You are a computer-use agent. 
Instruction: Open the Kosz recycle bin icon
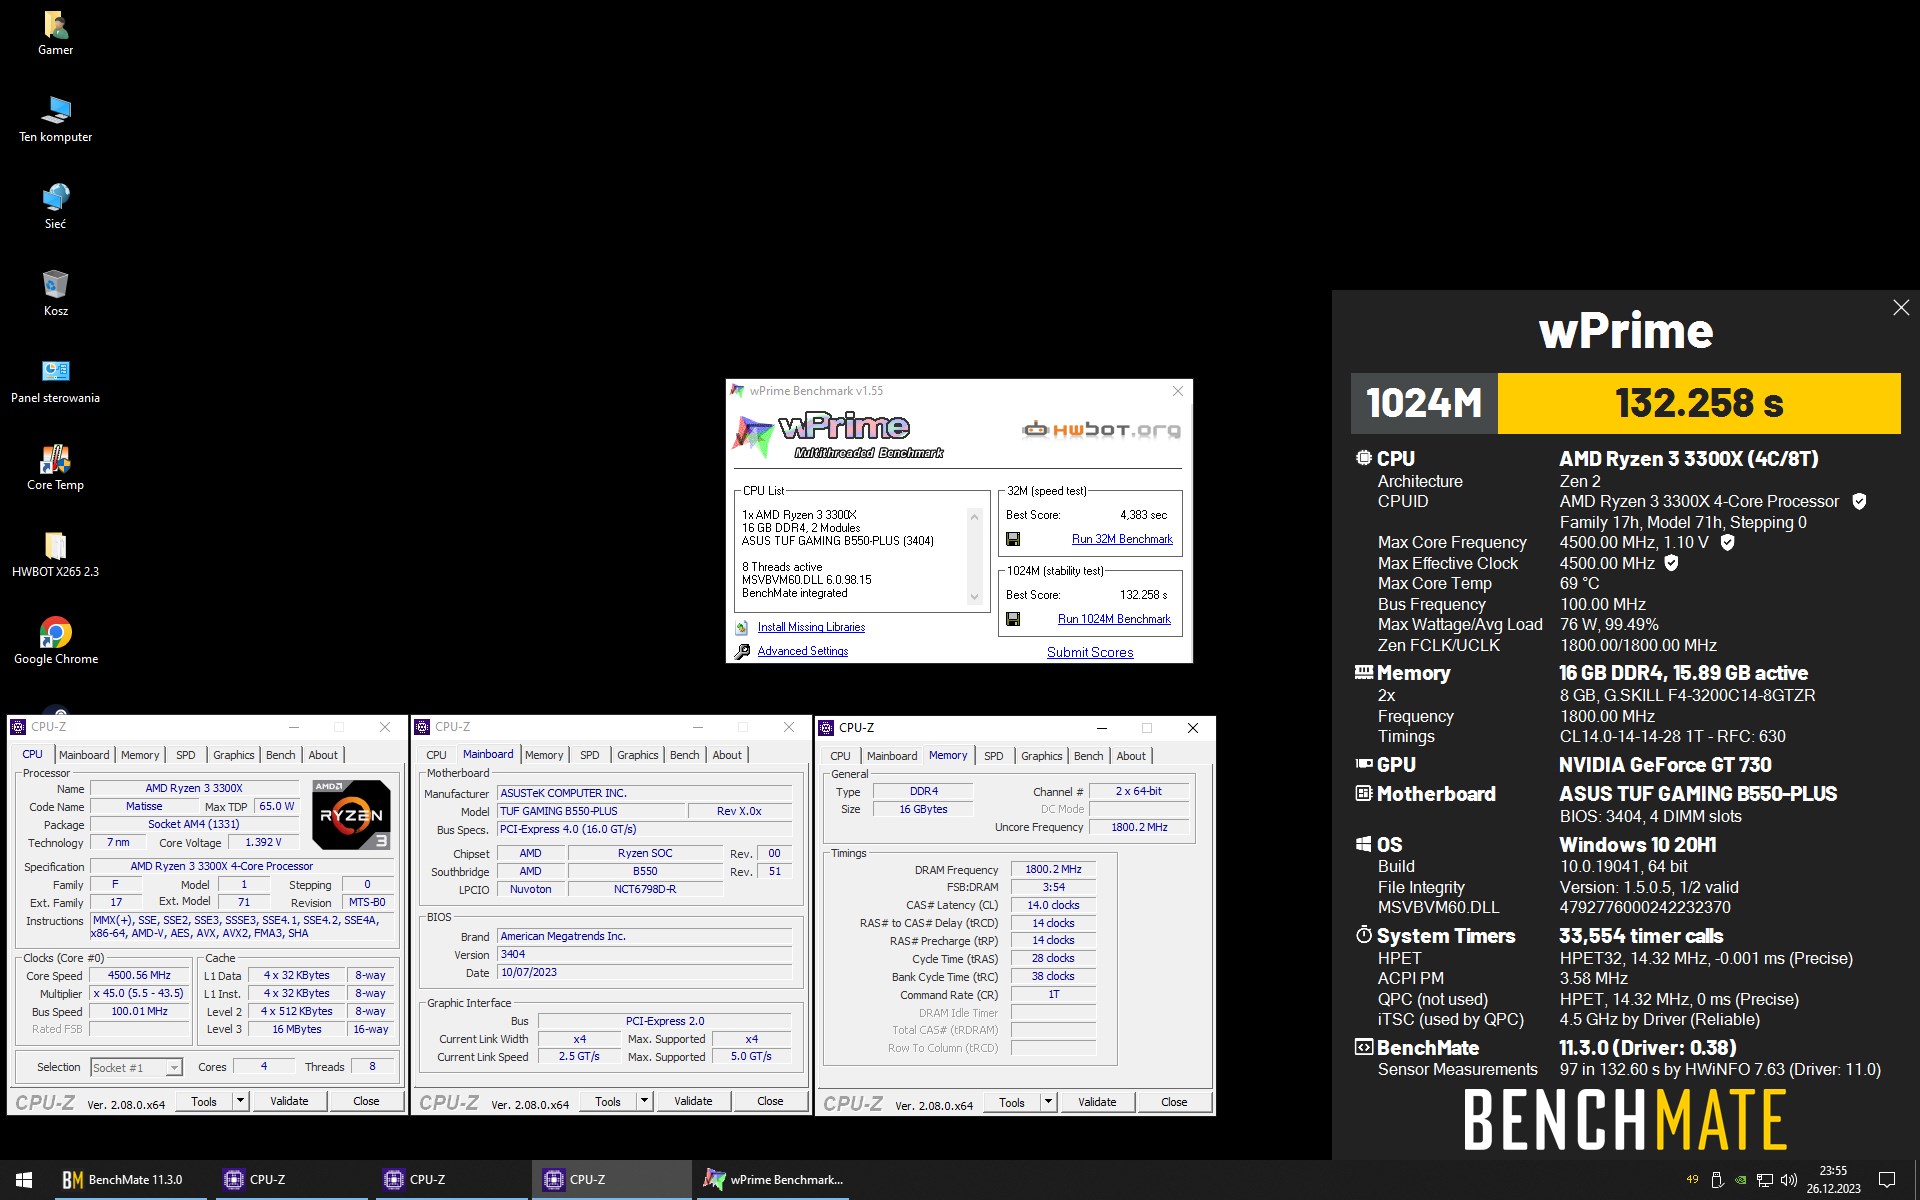click(55, 295)
